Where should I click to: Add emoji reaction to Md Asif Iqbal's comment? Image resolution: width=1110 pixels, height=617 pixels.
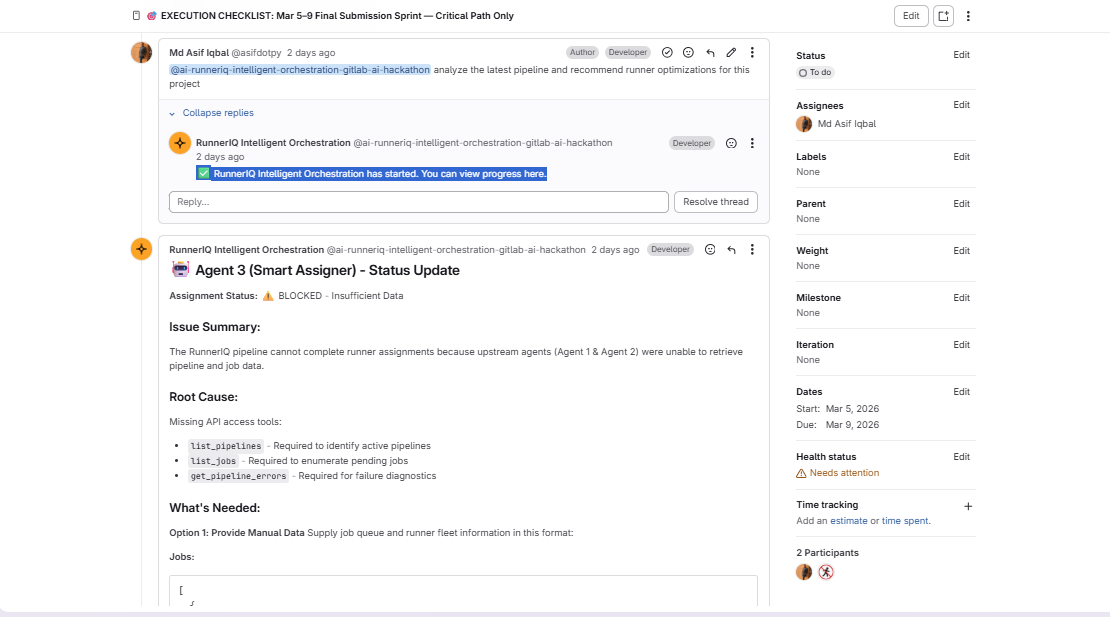[688, 52]
